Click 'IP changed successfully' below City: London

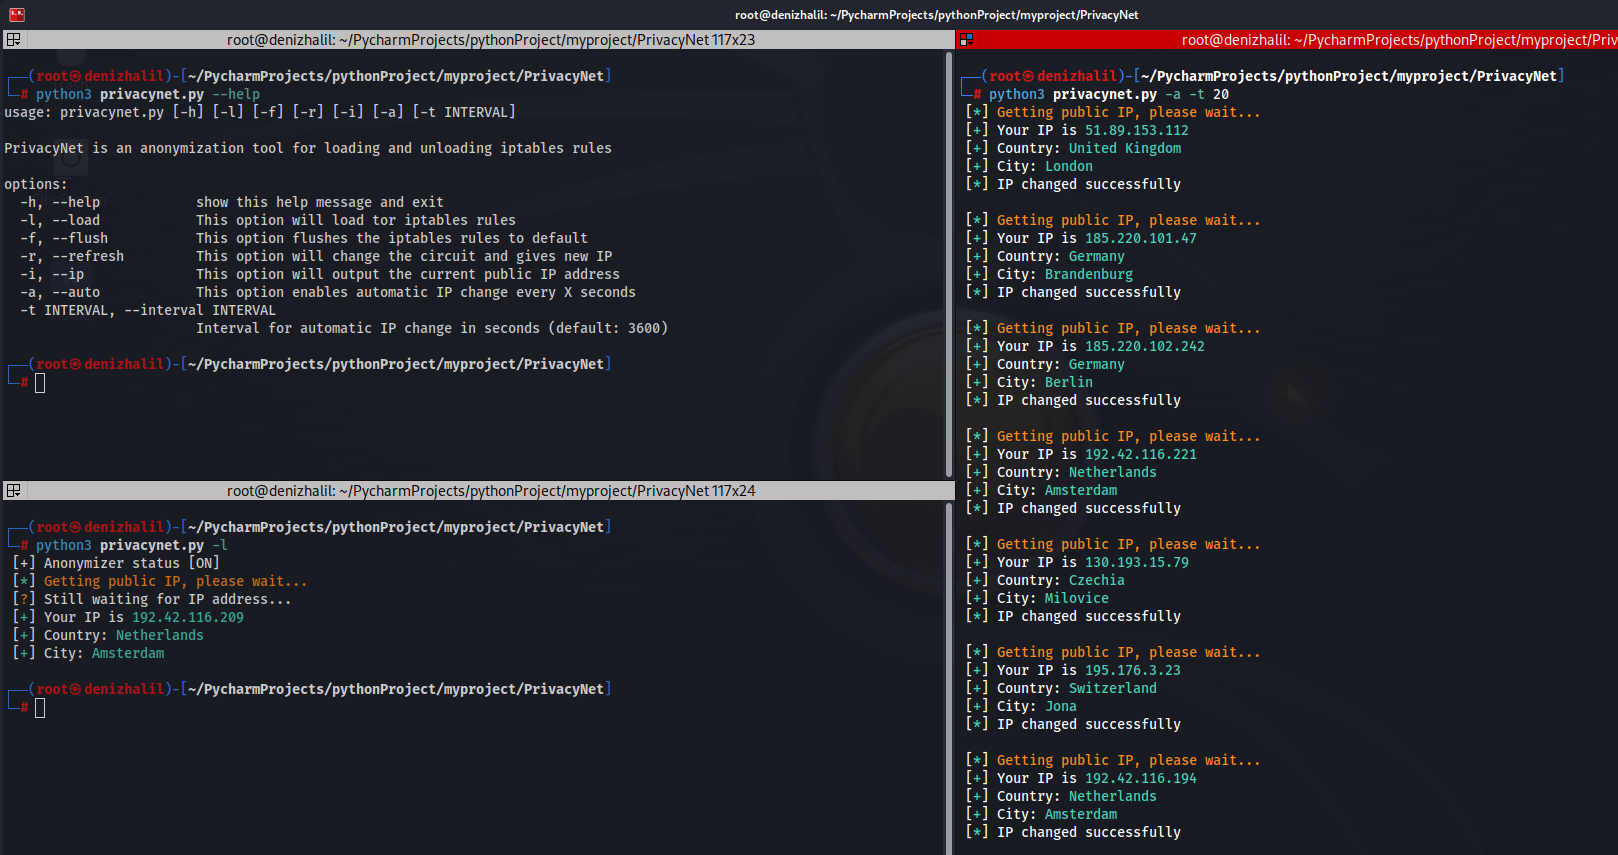pyautogui.click(x=1089, y=184)
